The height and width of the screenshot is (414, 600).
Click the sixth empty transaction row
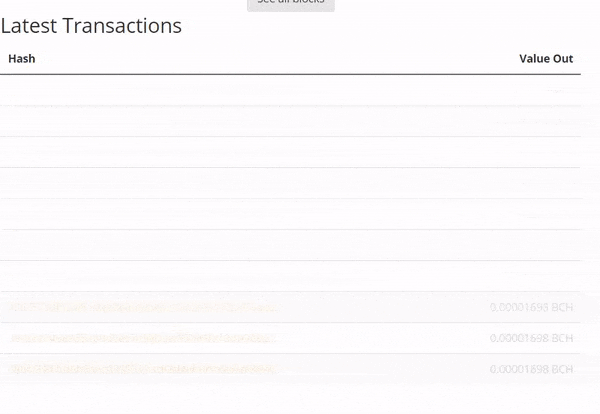(290, 245)
